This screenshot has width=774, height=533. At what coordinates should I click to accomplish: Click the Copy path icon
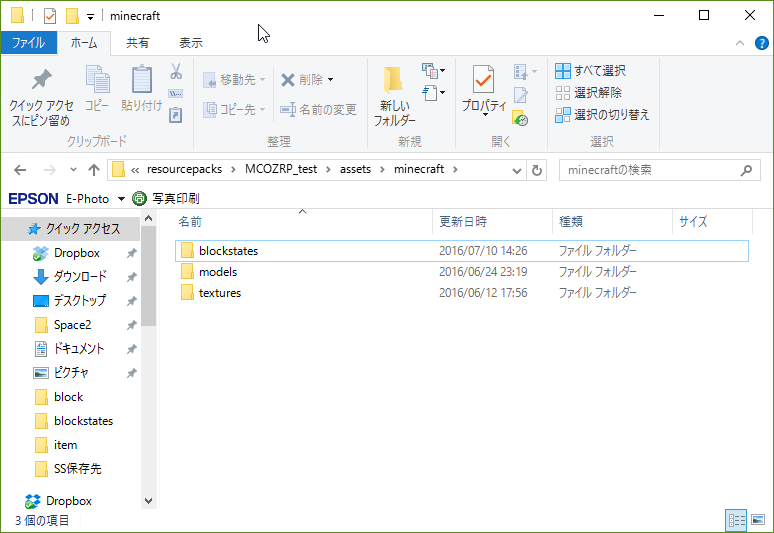[x=176, y=93]
